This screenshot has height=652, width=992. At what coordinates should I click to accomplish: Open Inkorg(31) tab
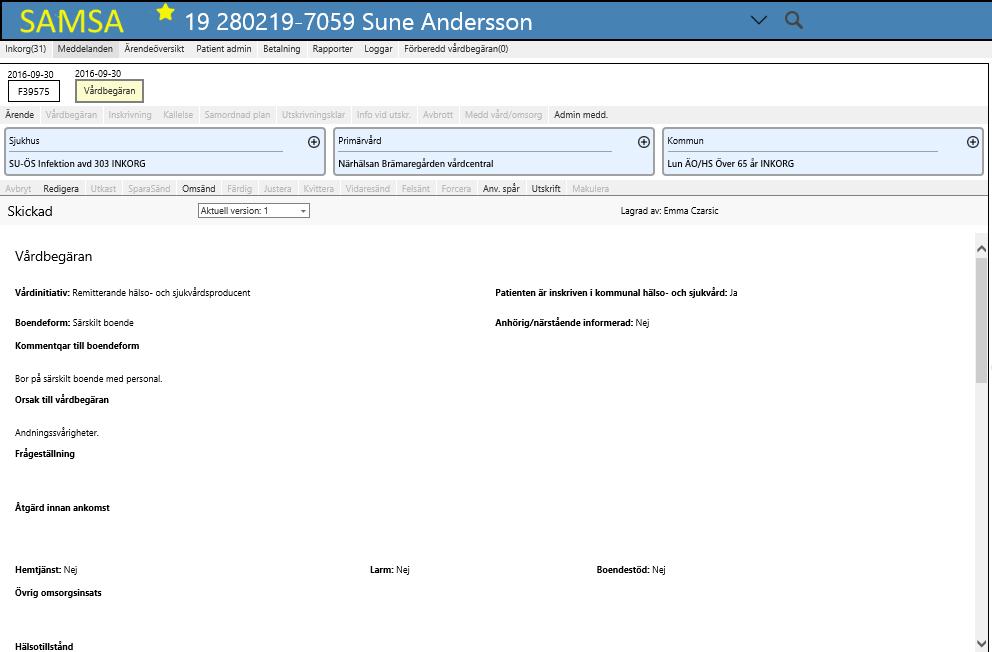(26, 49)
